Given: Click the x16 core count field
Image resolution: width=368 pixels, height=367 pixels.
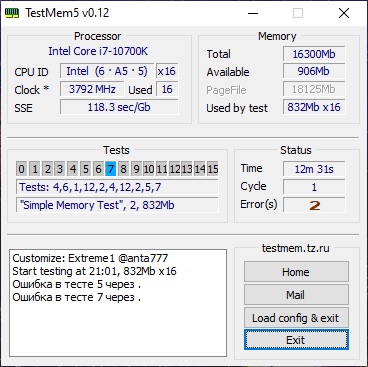Looking at the screenshot, I should (x=167, y=71).
